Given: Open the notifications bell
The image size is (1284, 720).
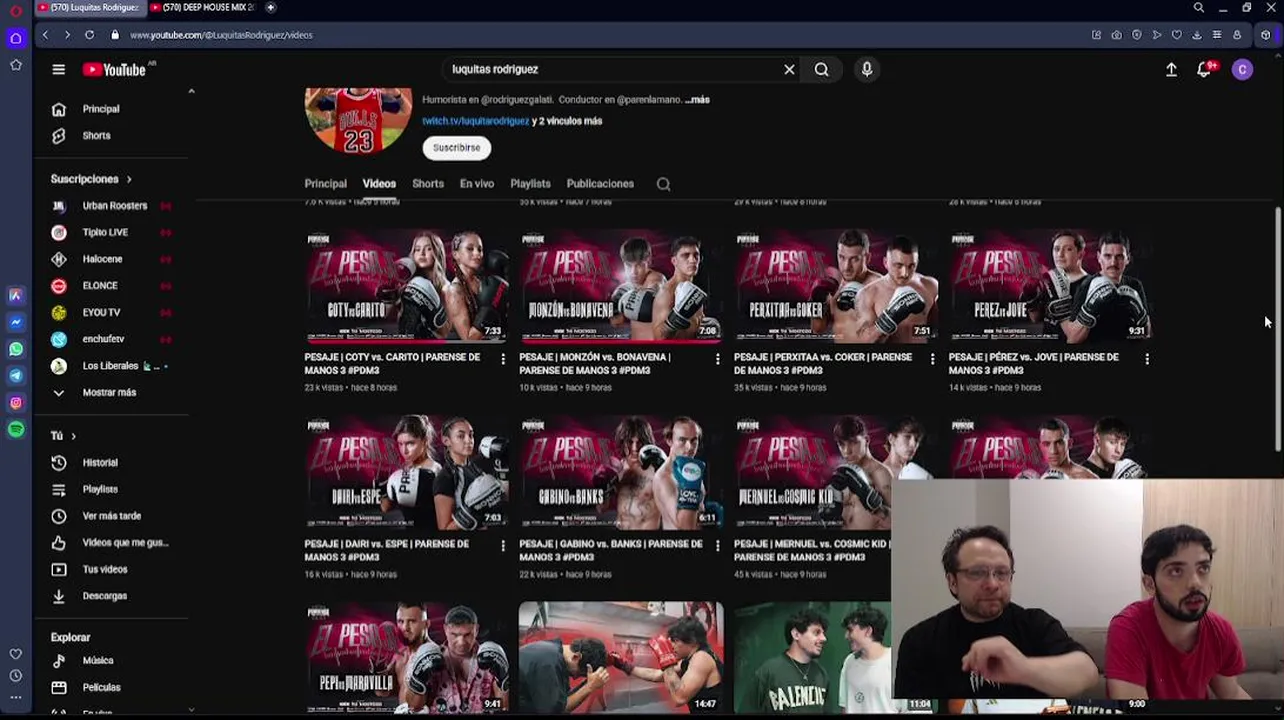Looking at the screenshot, I should tap(1204, 69).
